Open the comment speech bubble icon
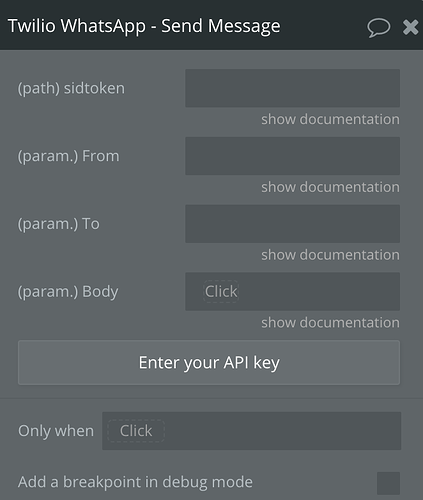This screenshot has height=500, width=423. (x=379, y=28)
